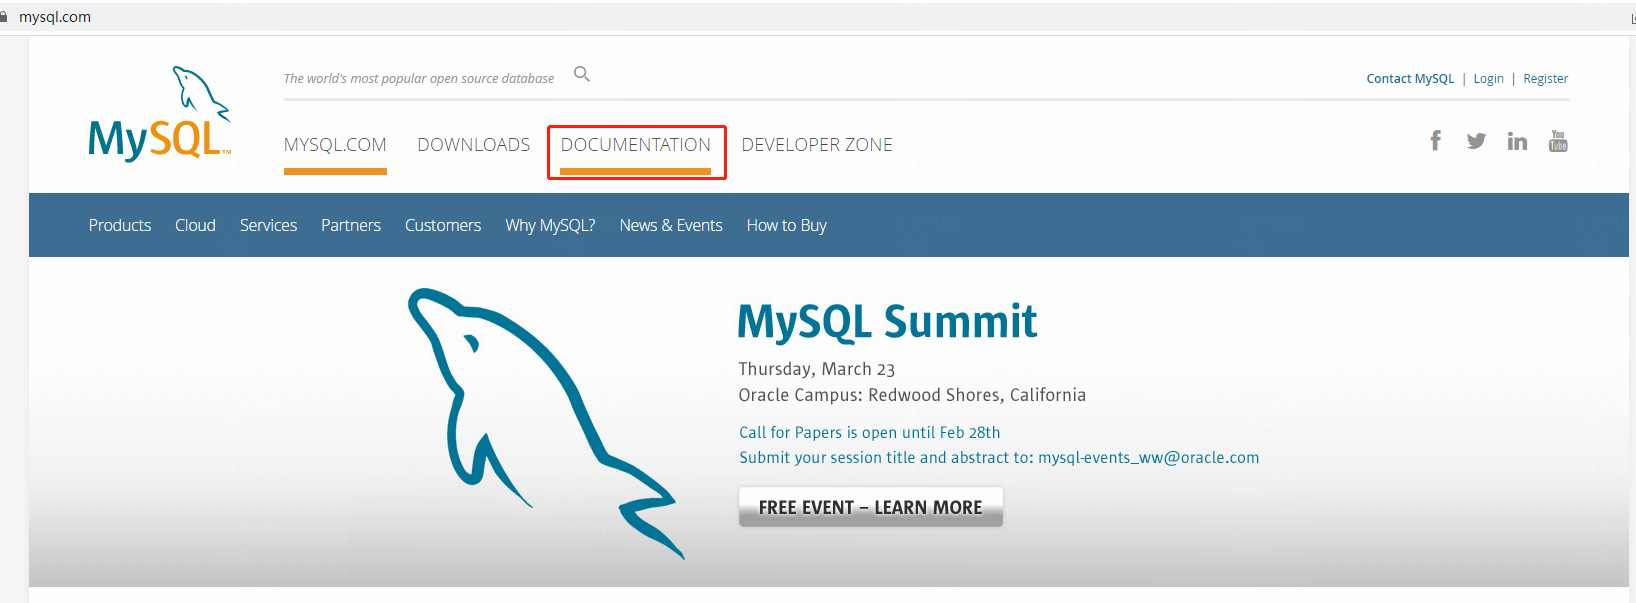
Task: Select the MYSQL.COM tab
Action: tap(335, 145)
